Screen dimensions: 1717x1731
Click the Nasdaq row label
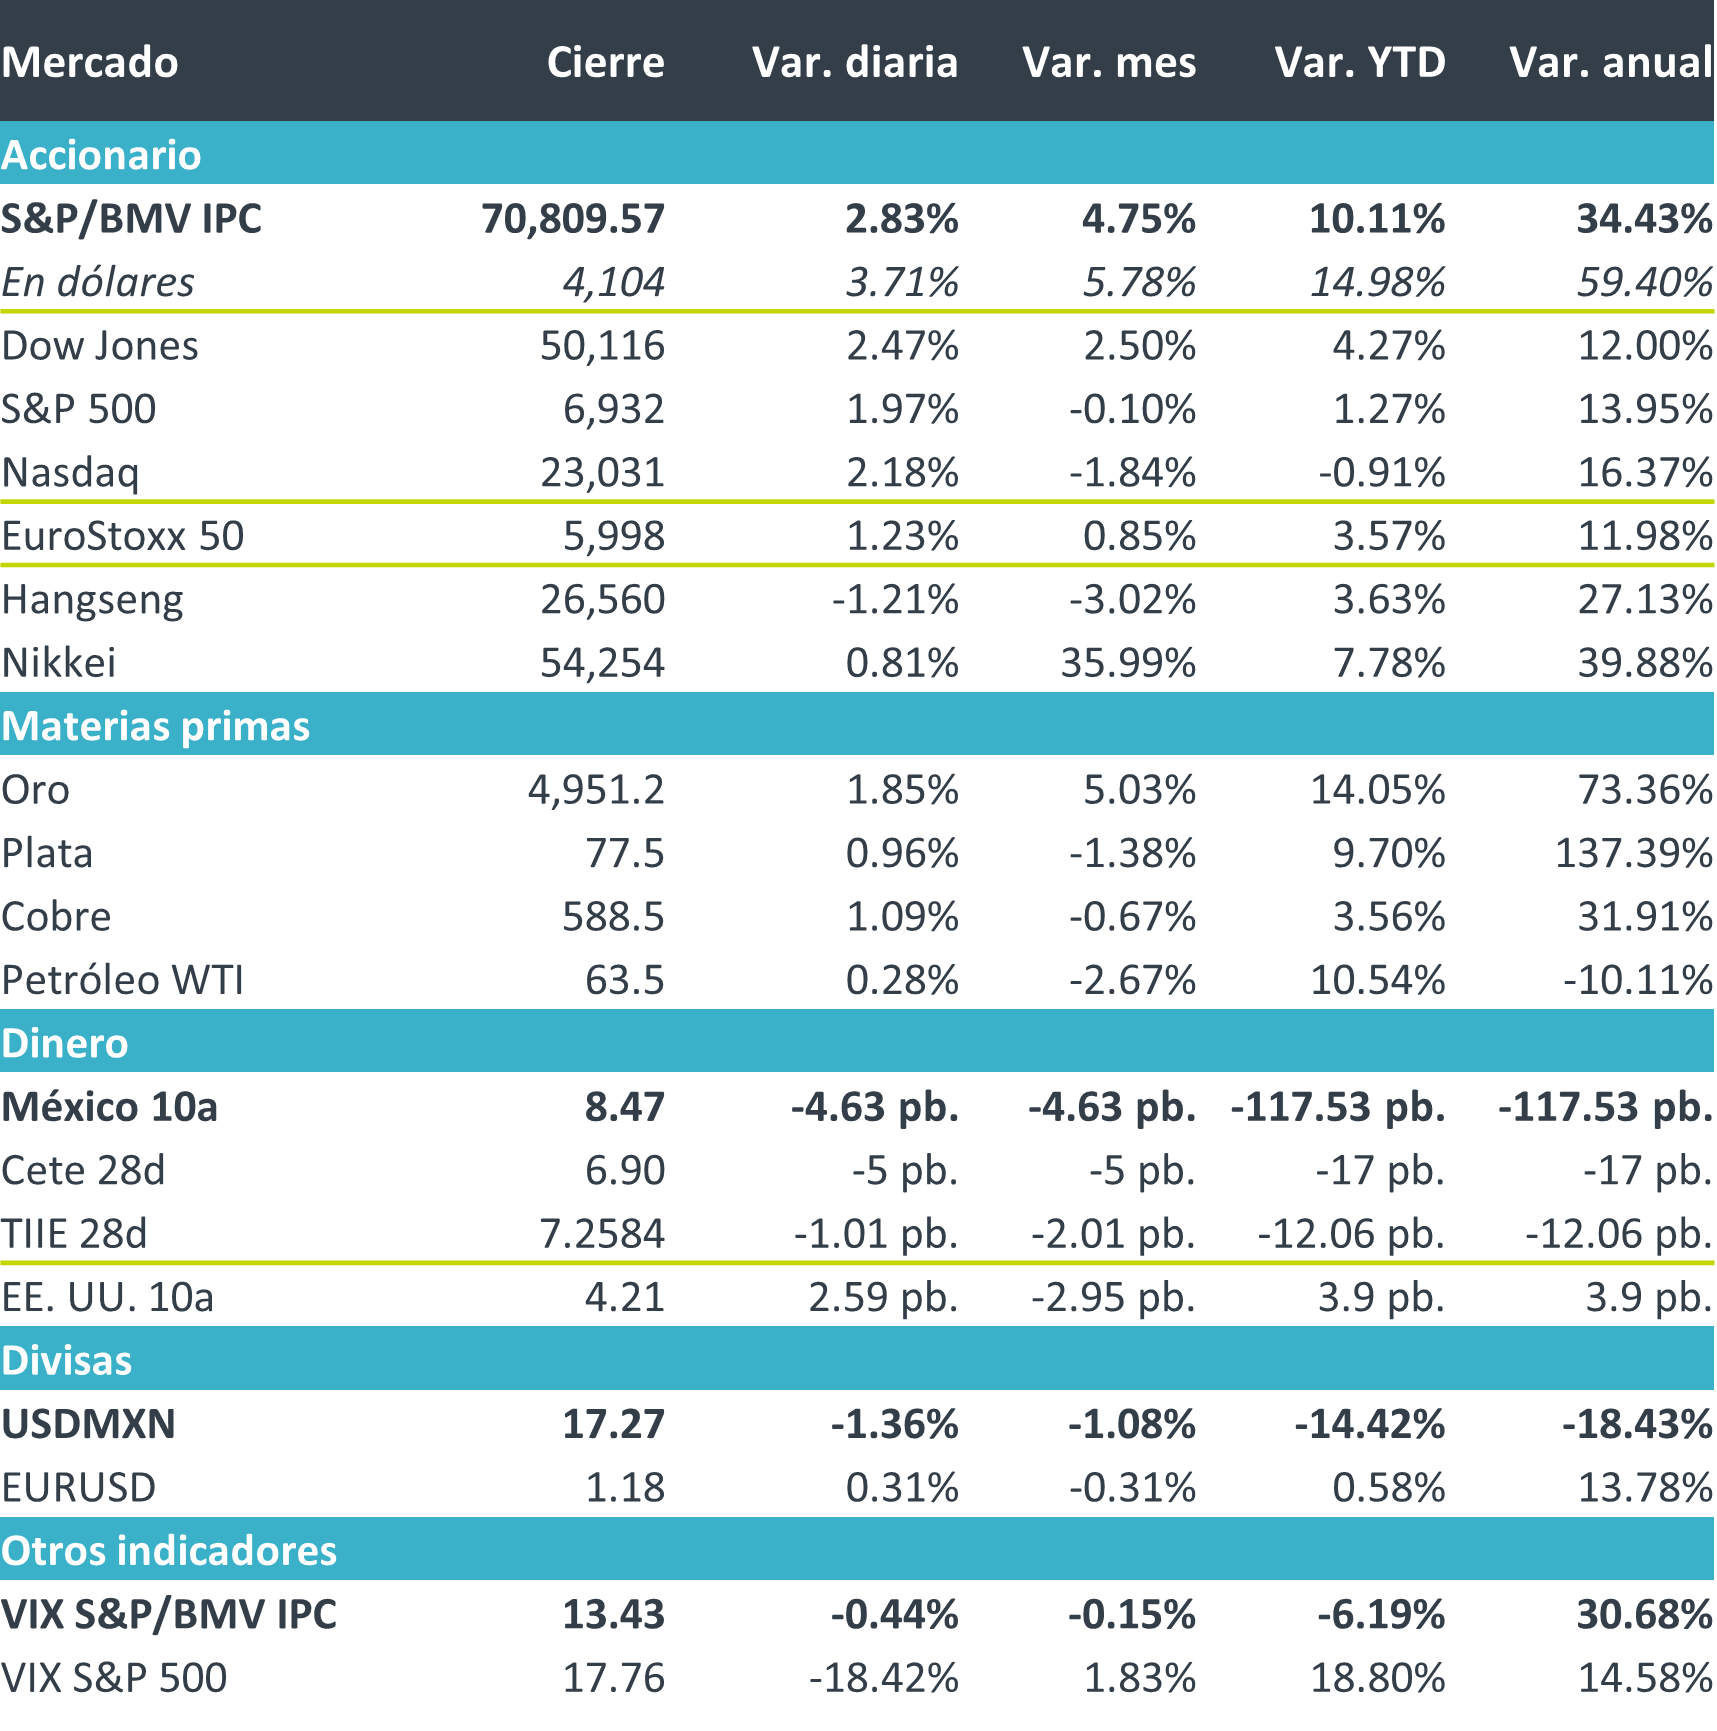(70, 473)
